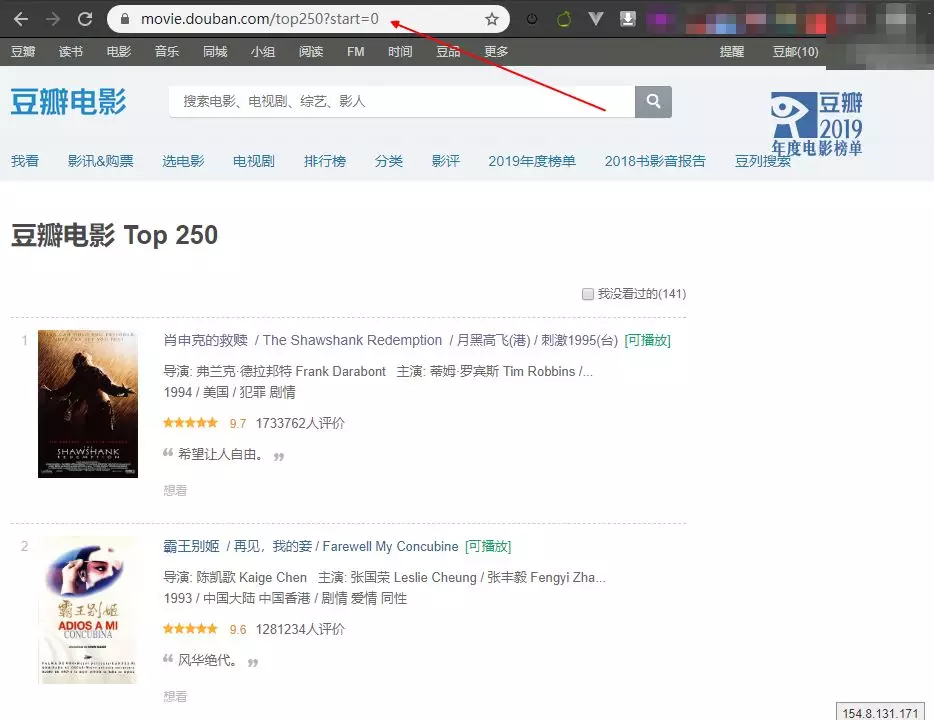Click the quote 希望让人自由。
This screenshot has height=720, width=934.
tap(221, 454)
